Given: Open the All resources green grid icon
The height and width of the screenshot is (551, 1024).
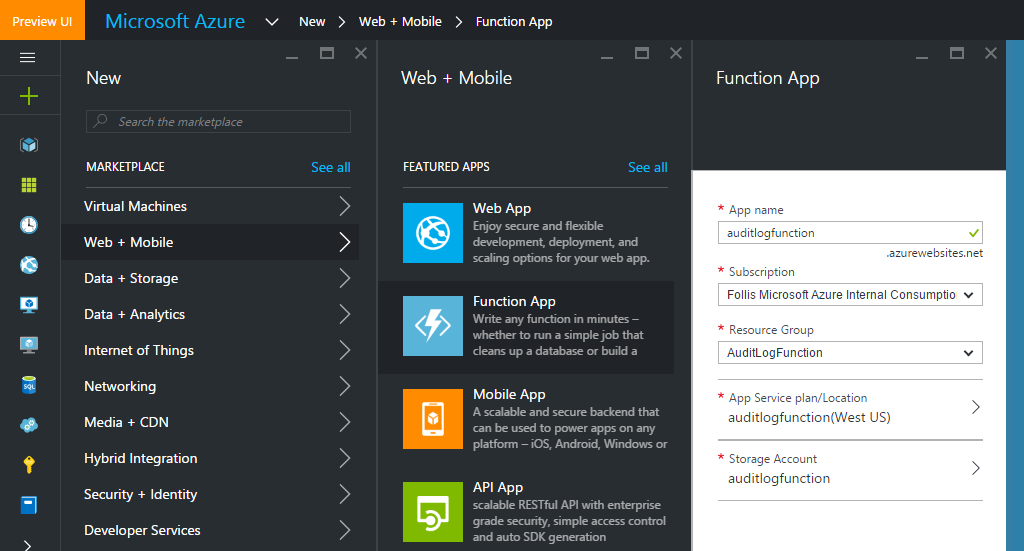Looking at the screenshot, I should point(29,185).
